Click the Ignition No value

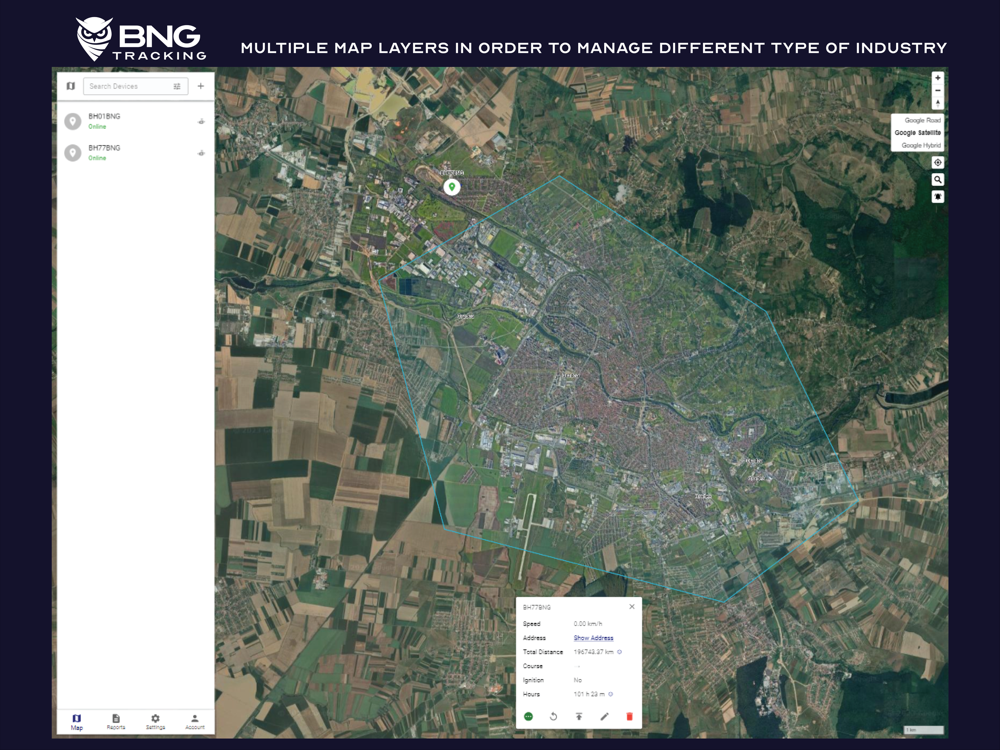(x=577, y=680)
